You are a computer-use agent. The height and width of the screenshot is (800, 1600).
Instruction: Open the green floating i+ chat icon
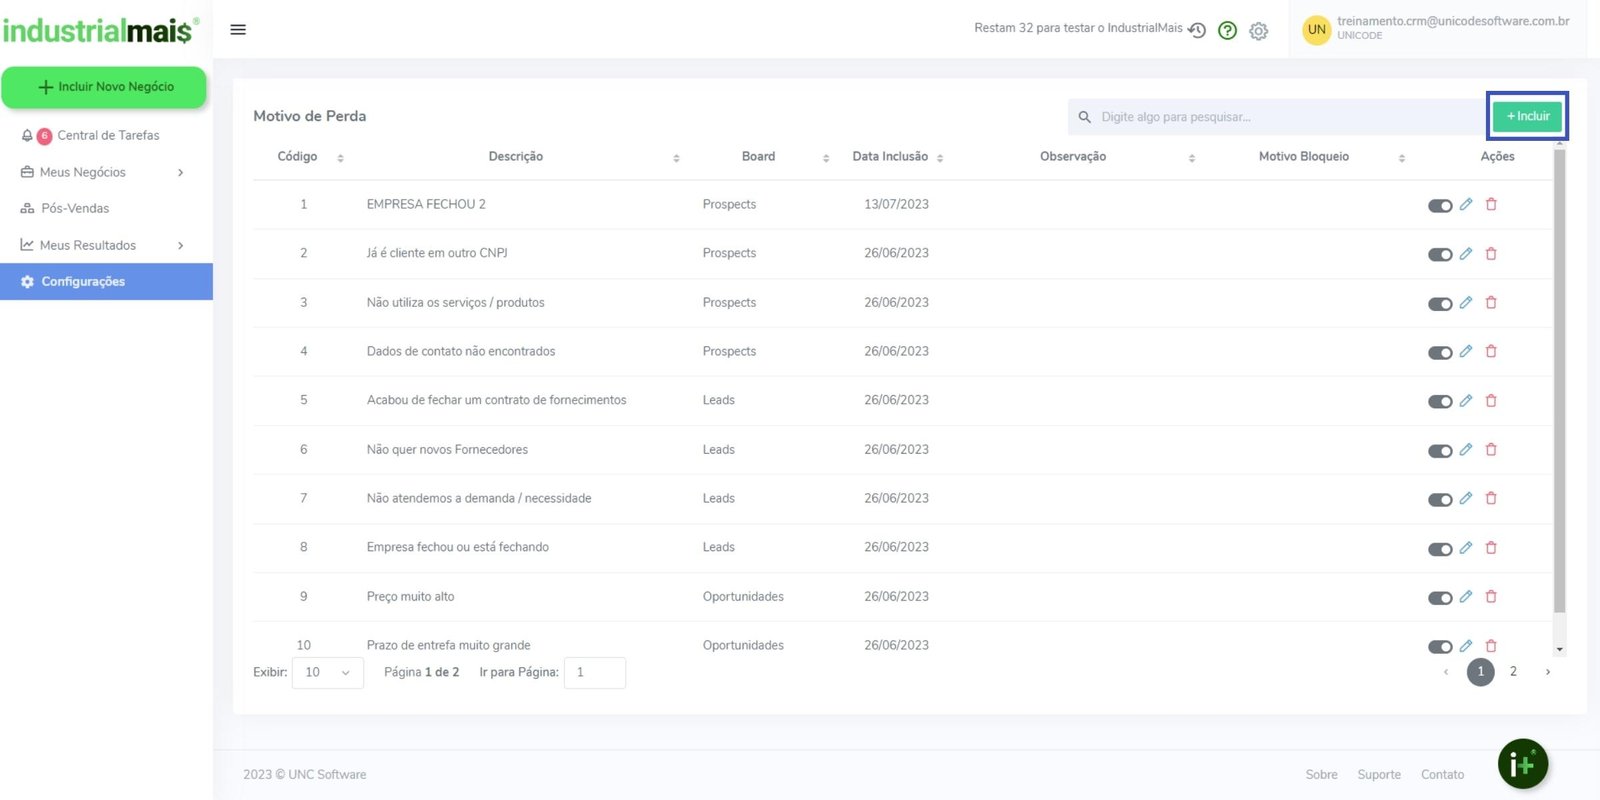(1522, 764)
